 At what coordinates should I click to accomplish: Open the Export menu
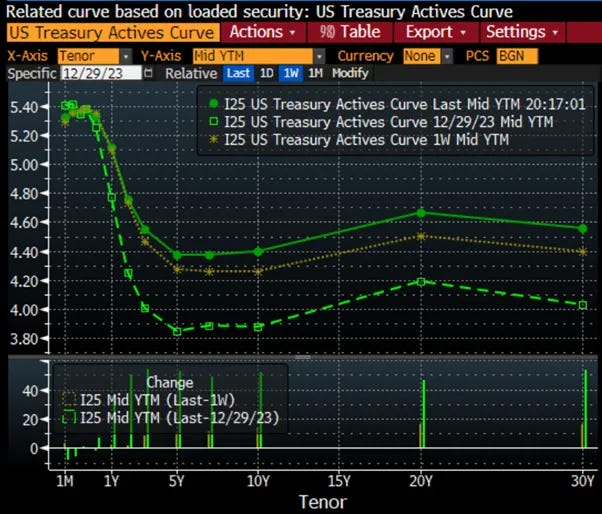point(436,32)
